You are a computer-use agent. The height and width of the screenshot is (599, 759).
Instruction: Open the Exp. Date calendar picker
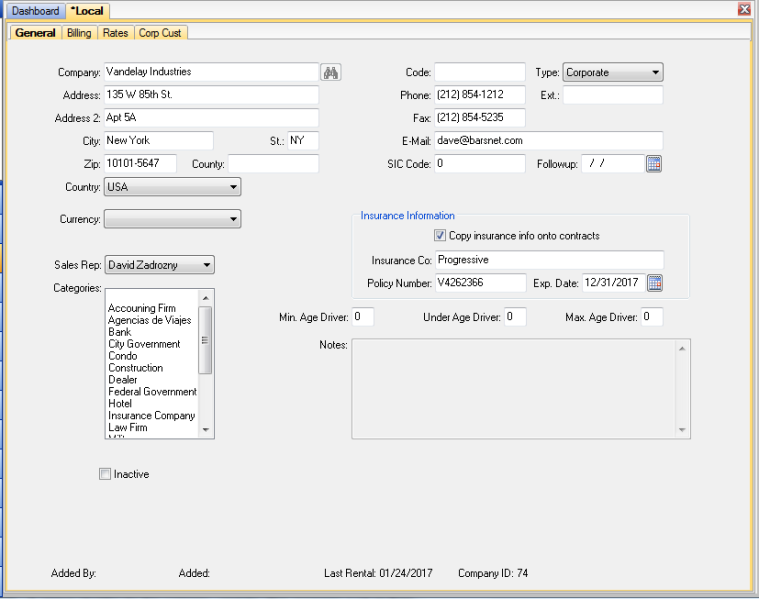[x=654, y=283]
